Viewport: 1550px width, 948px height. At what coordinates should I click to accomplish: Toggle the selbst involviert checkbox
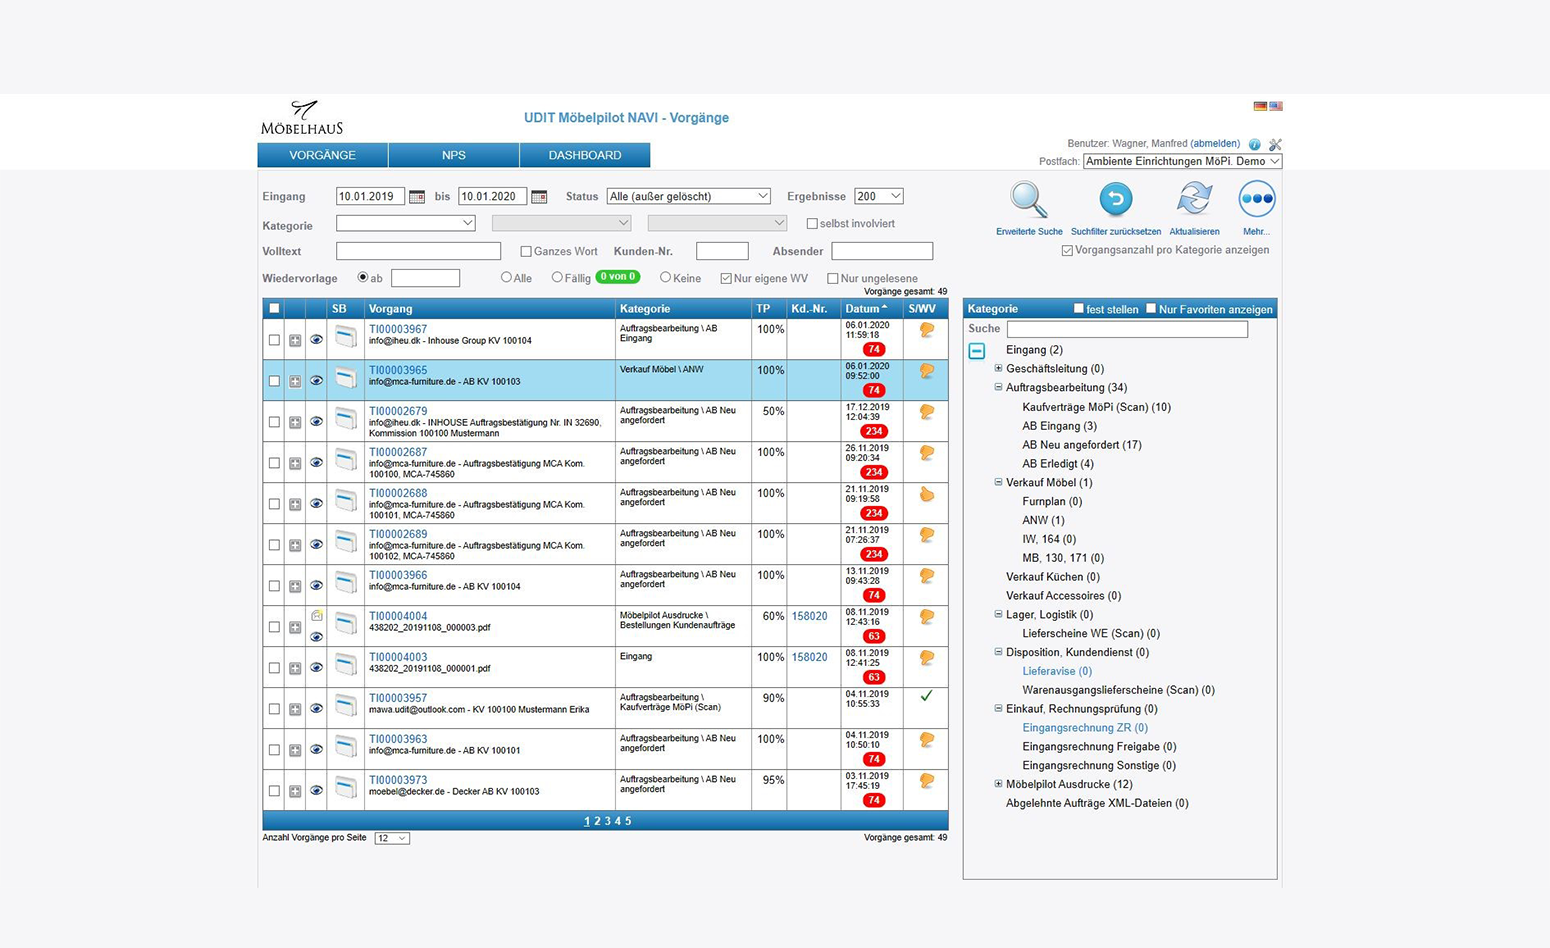tap(812, 224)
